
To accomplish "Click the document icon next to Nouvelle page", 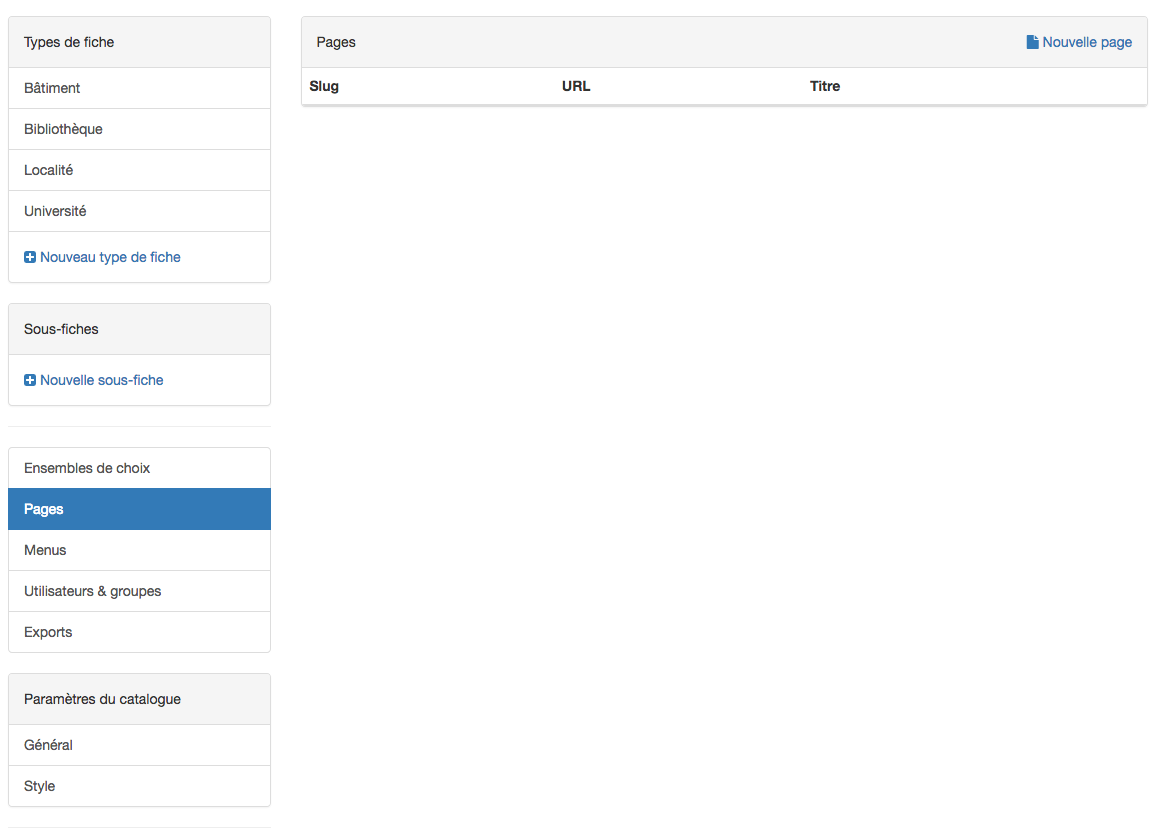I will pyautogui.click(x=1032, y=43).
